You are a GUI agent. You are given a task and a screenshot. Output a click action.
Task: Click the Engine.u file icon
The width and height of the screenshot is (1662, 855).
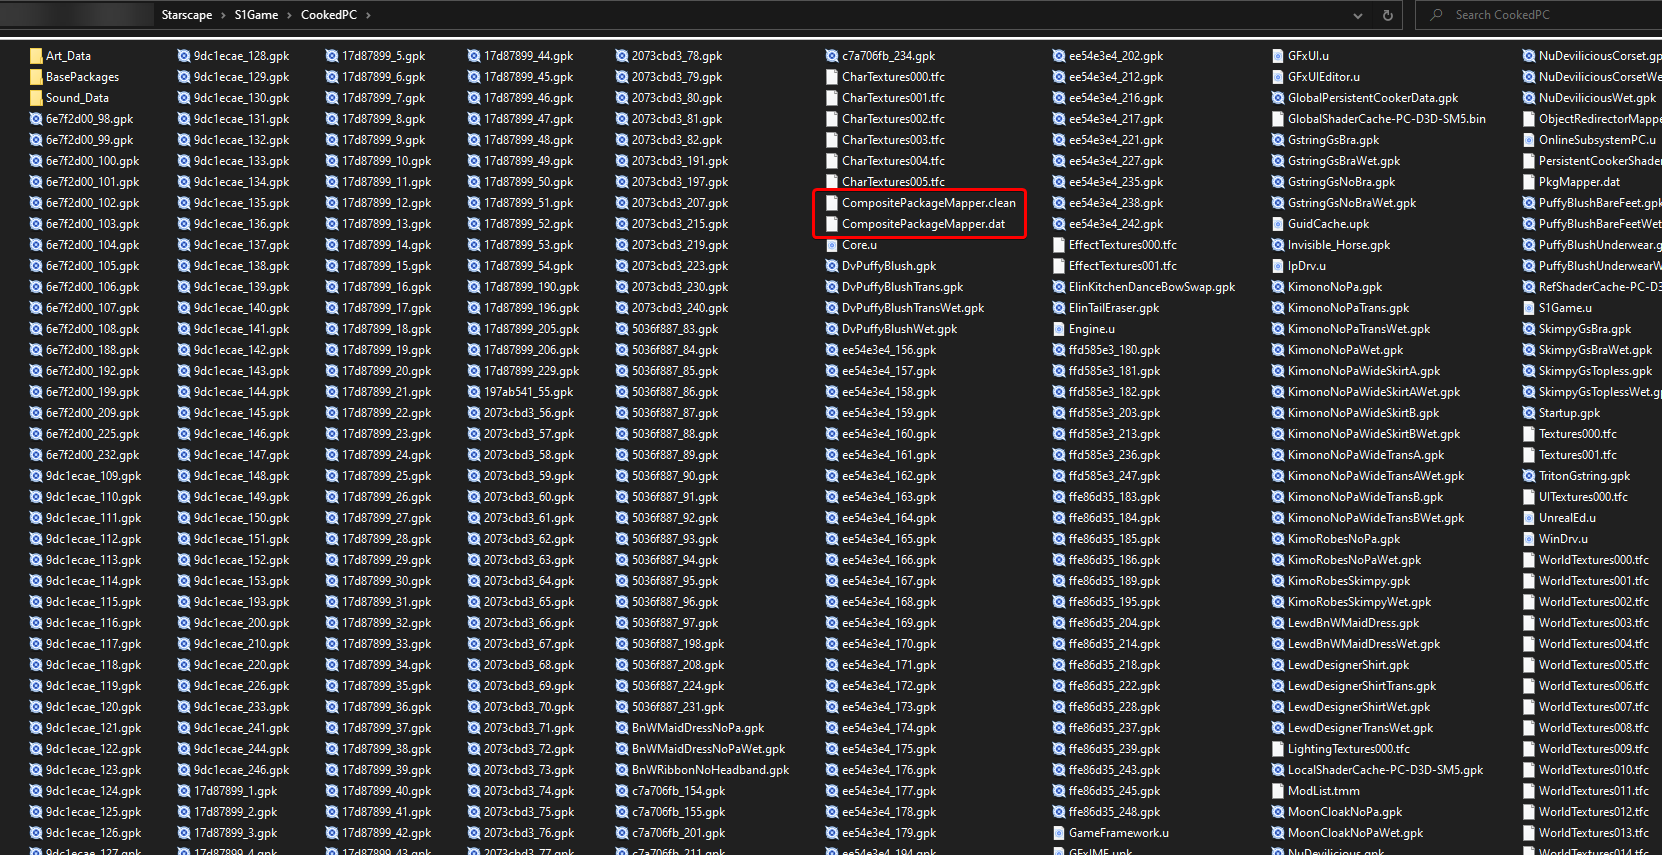click(x=1059, y=329)
